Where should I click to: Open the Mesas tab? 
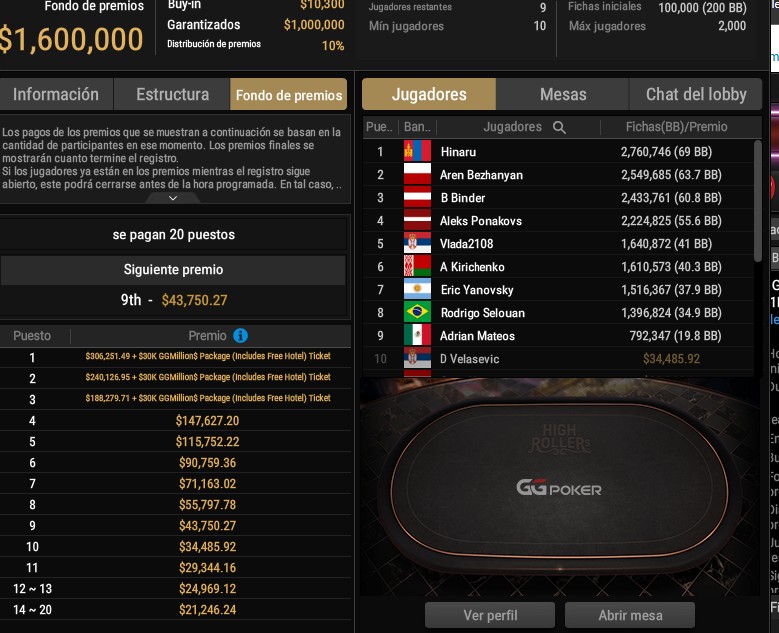[563, 94]
